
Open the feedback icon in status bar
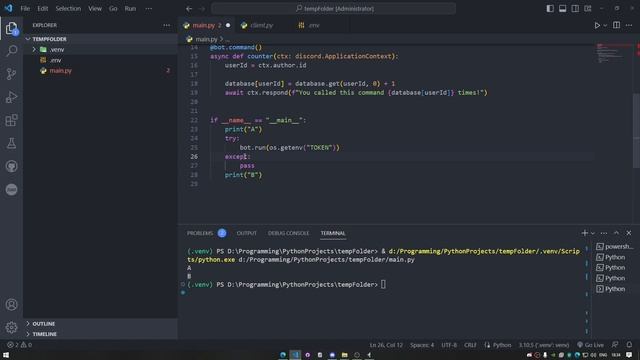(615, 345)
